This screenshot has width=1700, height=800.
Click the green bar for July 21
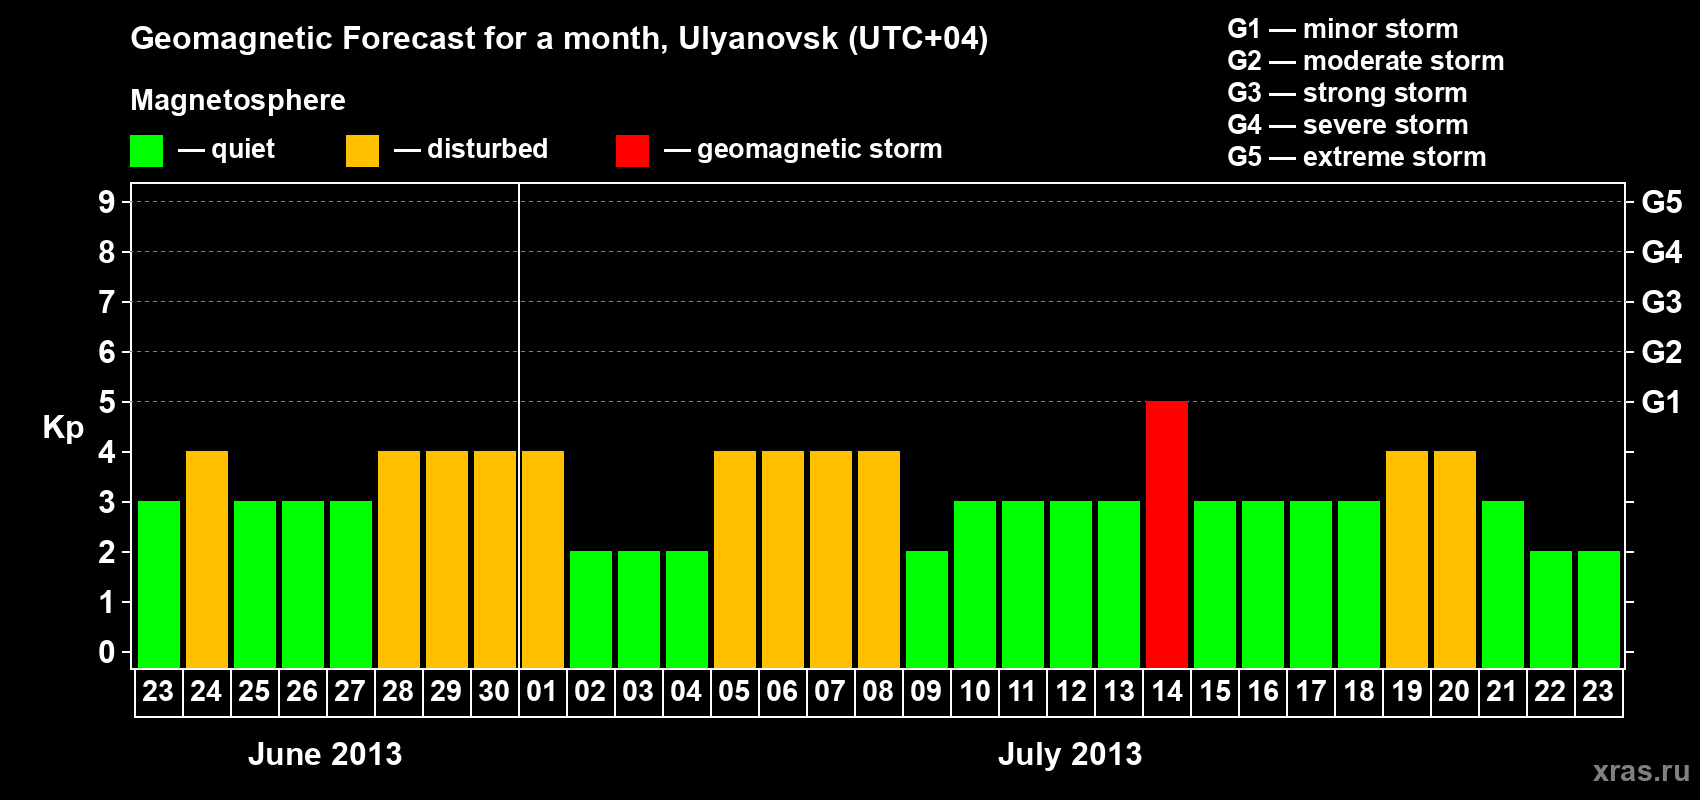click(x=1503, y=584)
